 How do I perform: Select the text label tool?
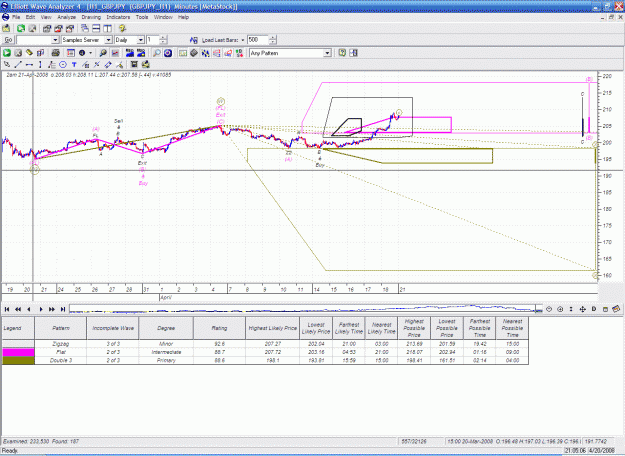point(74,64)
